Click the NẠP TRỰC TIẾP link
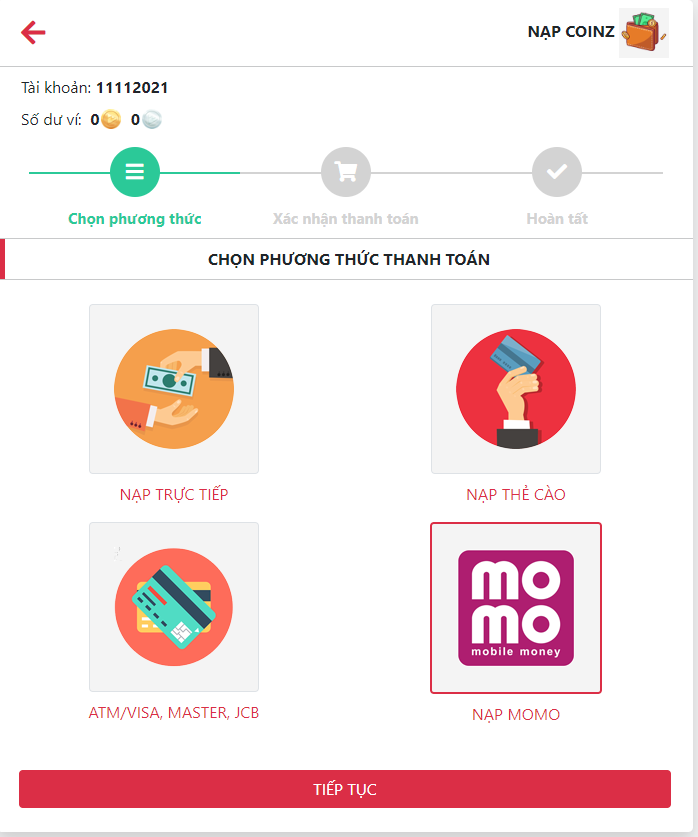698x837 pixels. coord(174,495)
